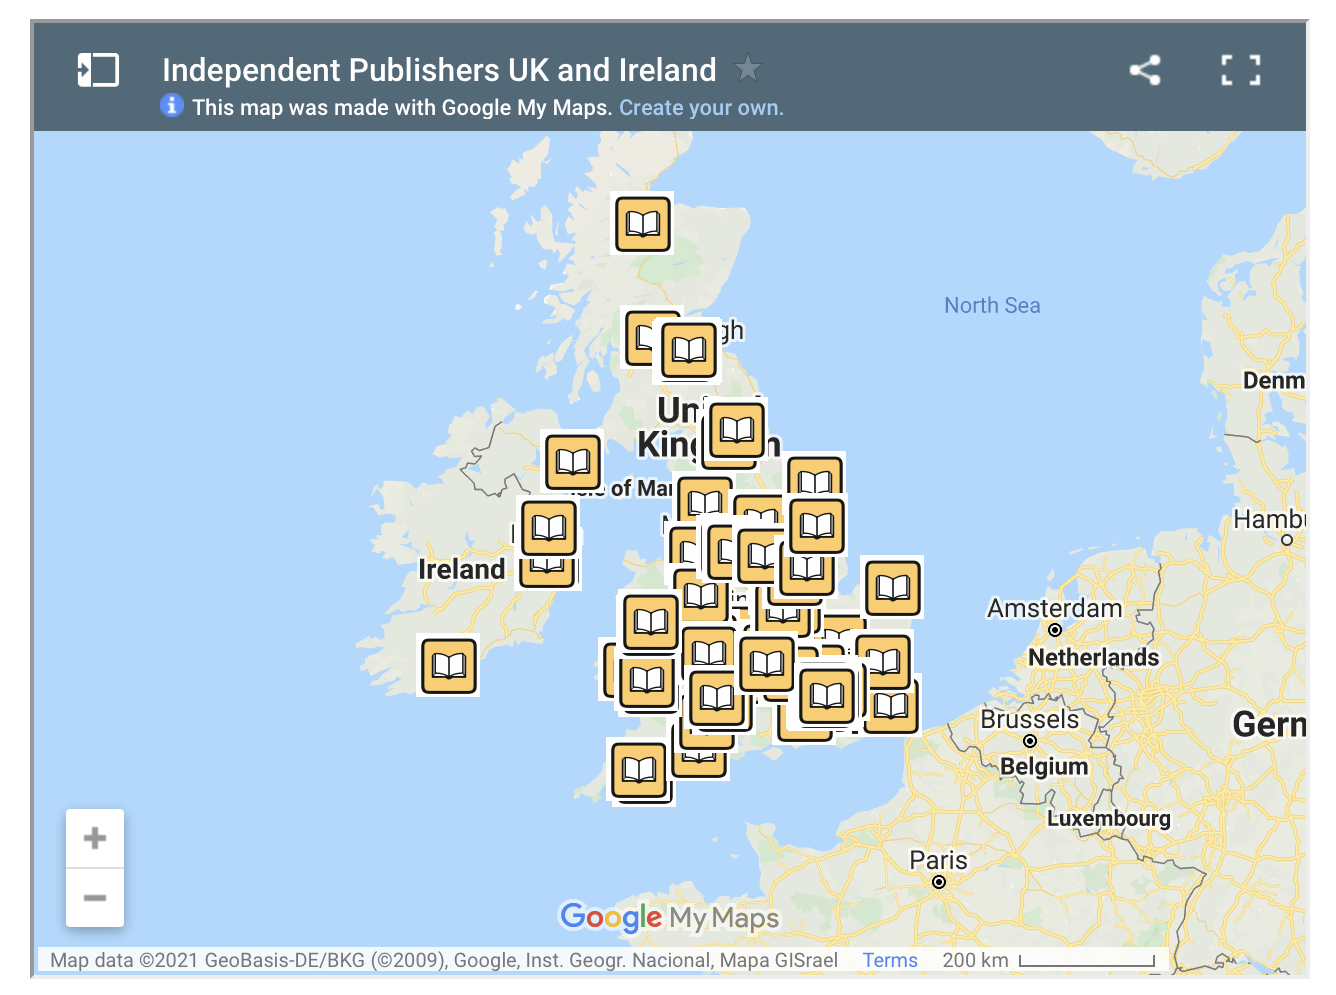Select the book marker over northern England
Image resolution: width=1336 pixels, height=995 pixels.
(x=737, y=430)
